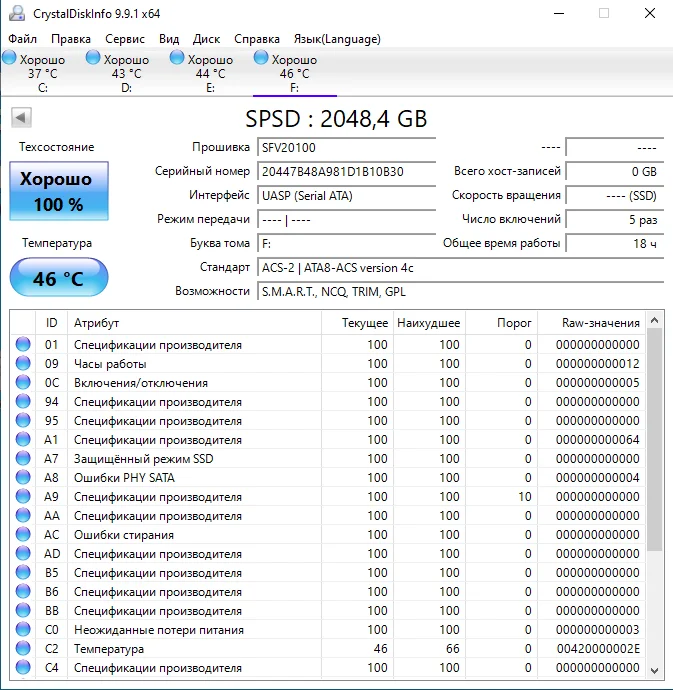Click the status orb for attribute BB
Viewport: 673px width, 690px height.
[x=23, y=610]
